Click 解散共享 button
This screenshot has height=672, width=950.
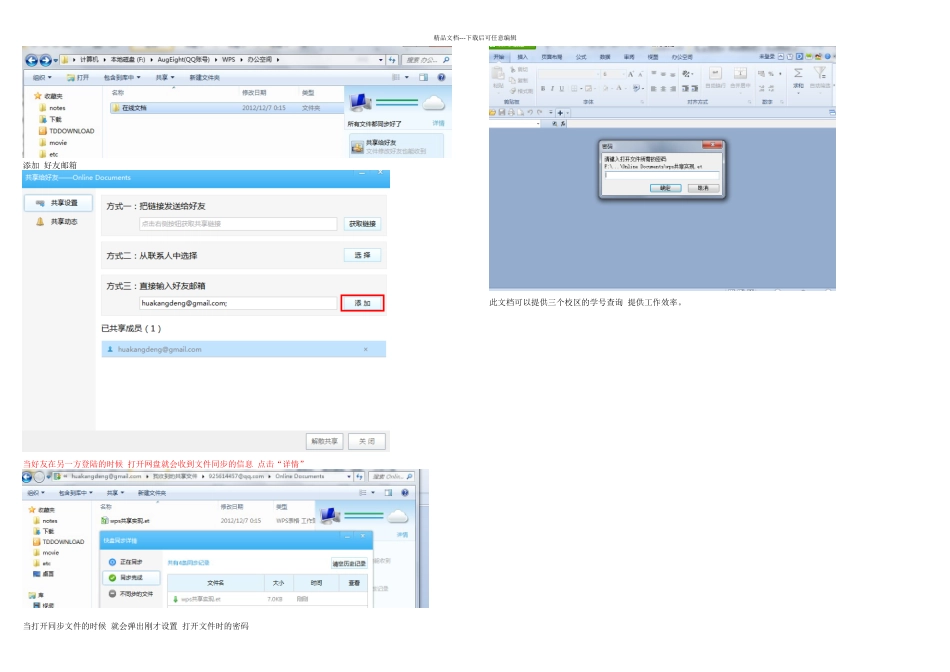[325, 441]
